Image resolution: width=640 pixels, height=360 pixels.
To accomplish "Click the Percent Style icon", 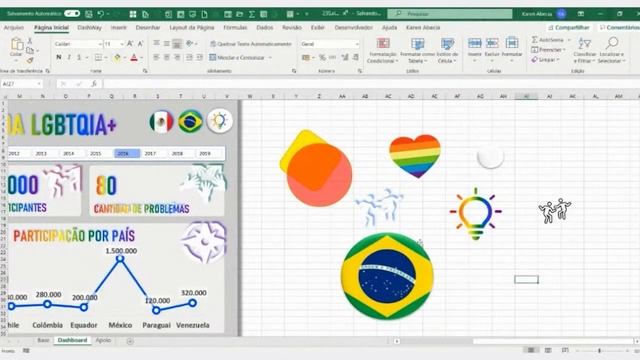I will pos(322,58).
